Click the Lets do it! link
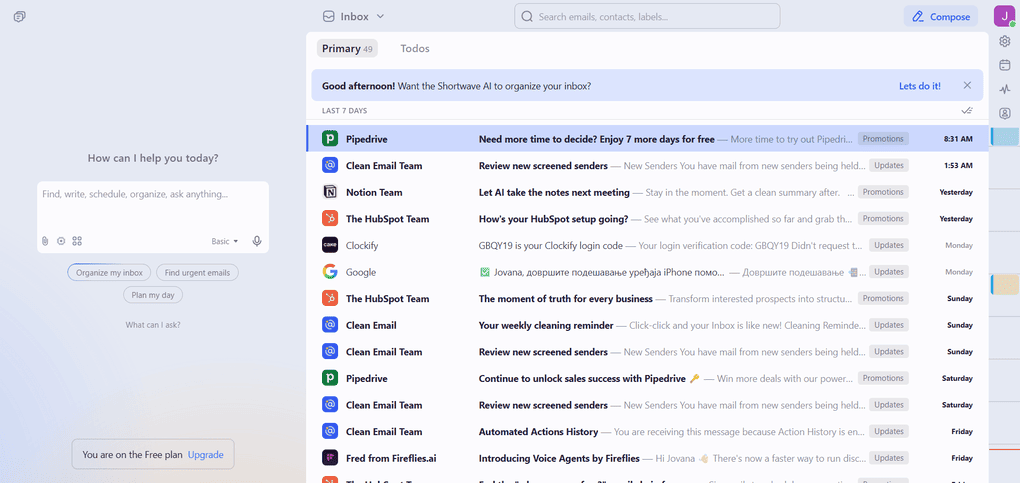 [920, 85]
